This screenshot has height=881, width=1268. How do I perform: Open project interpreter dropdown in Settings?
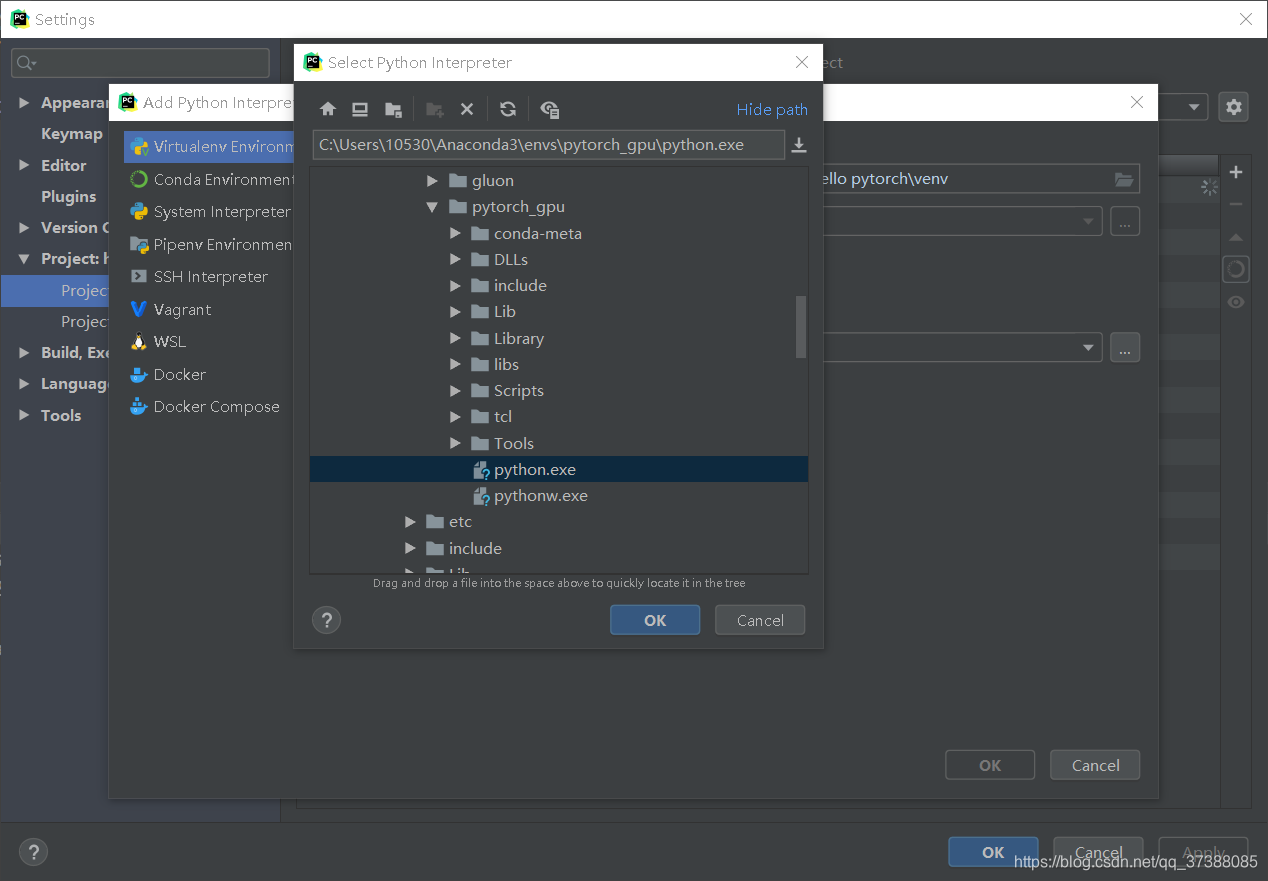1194,107
